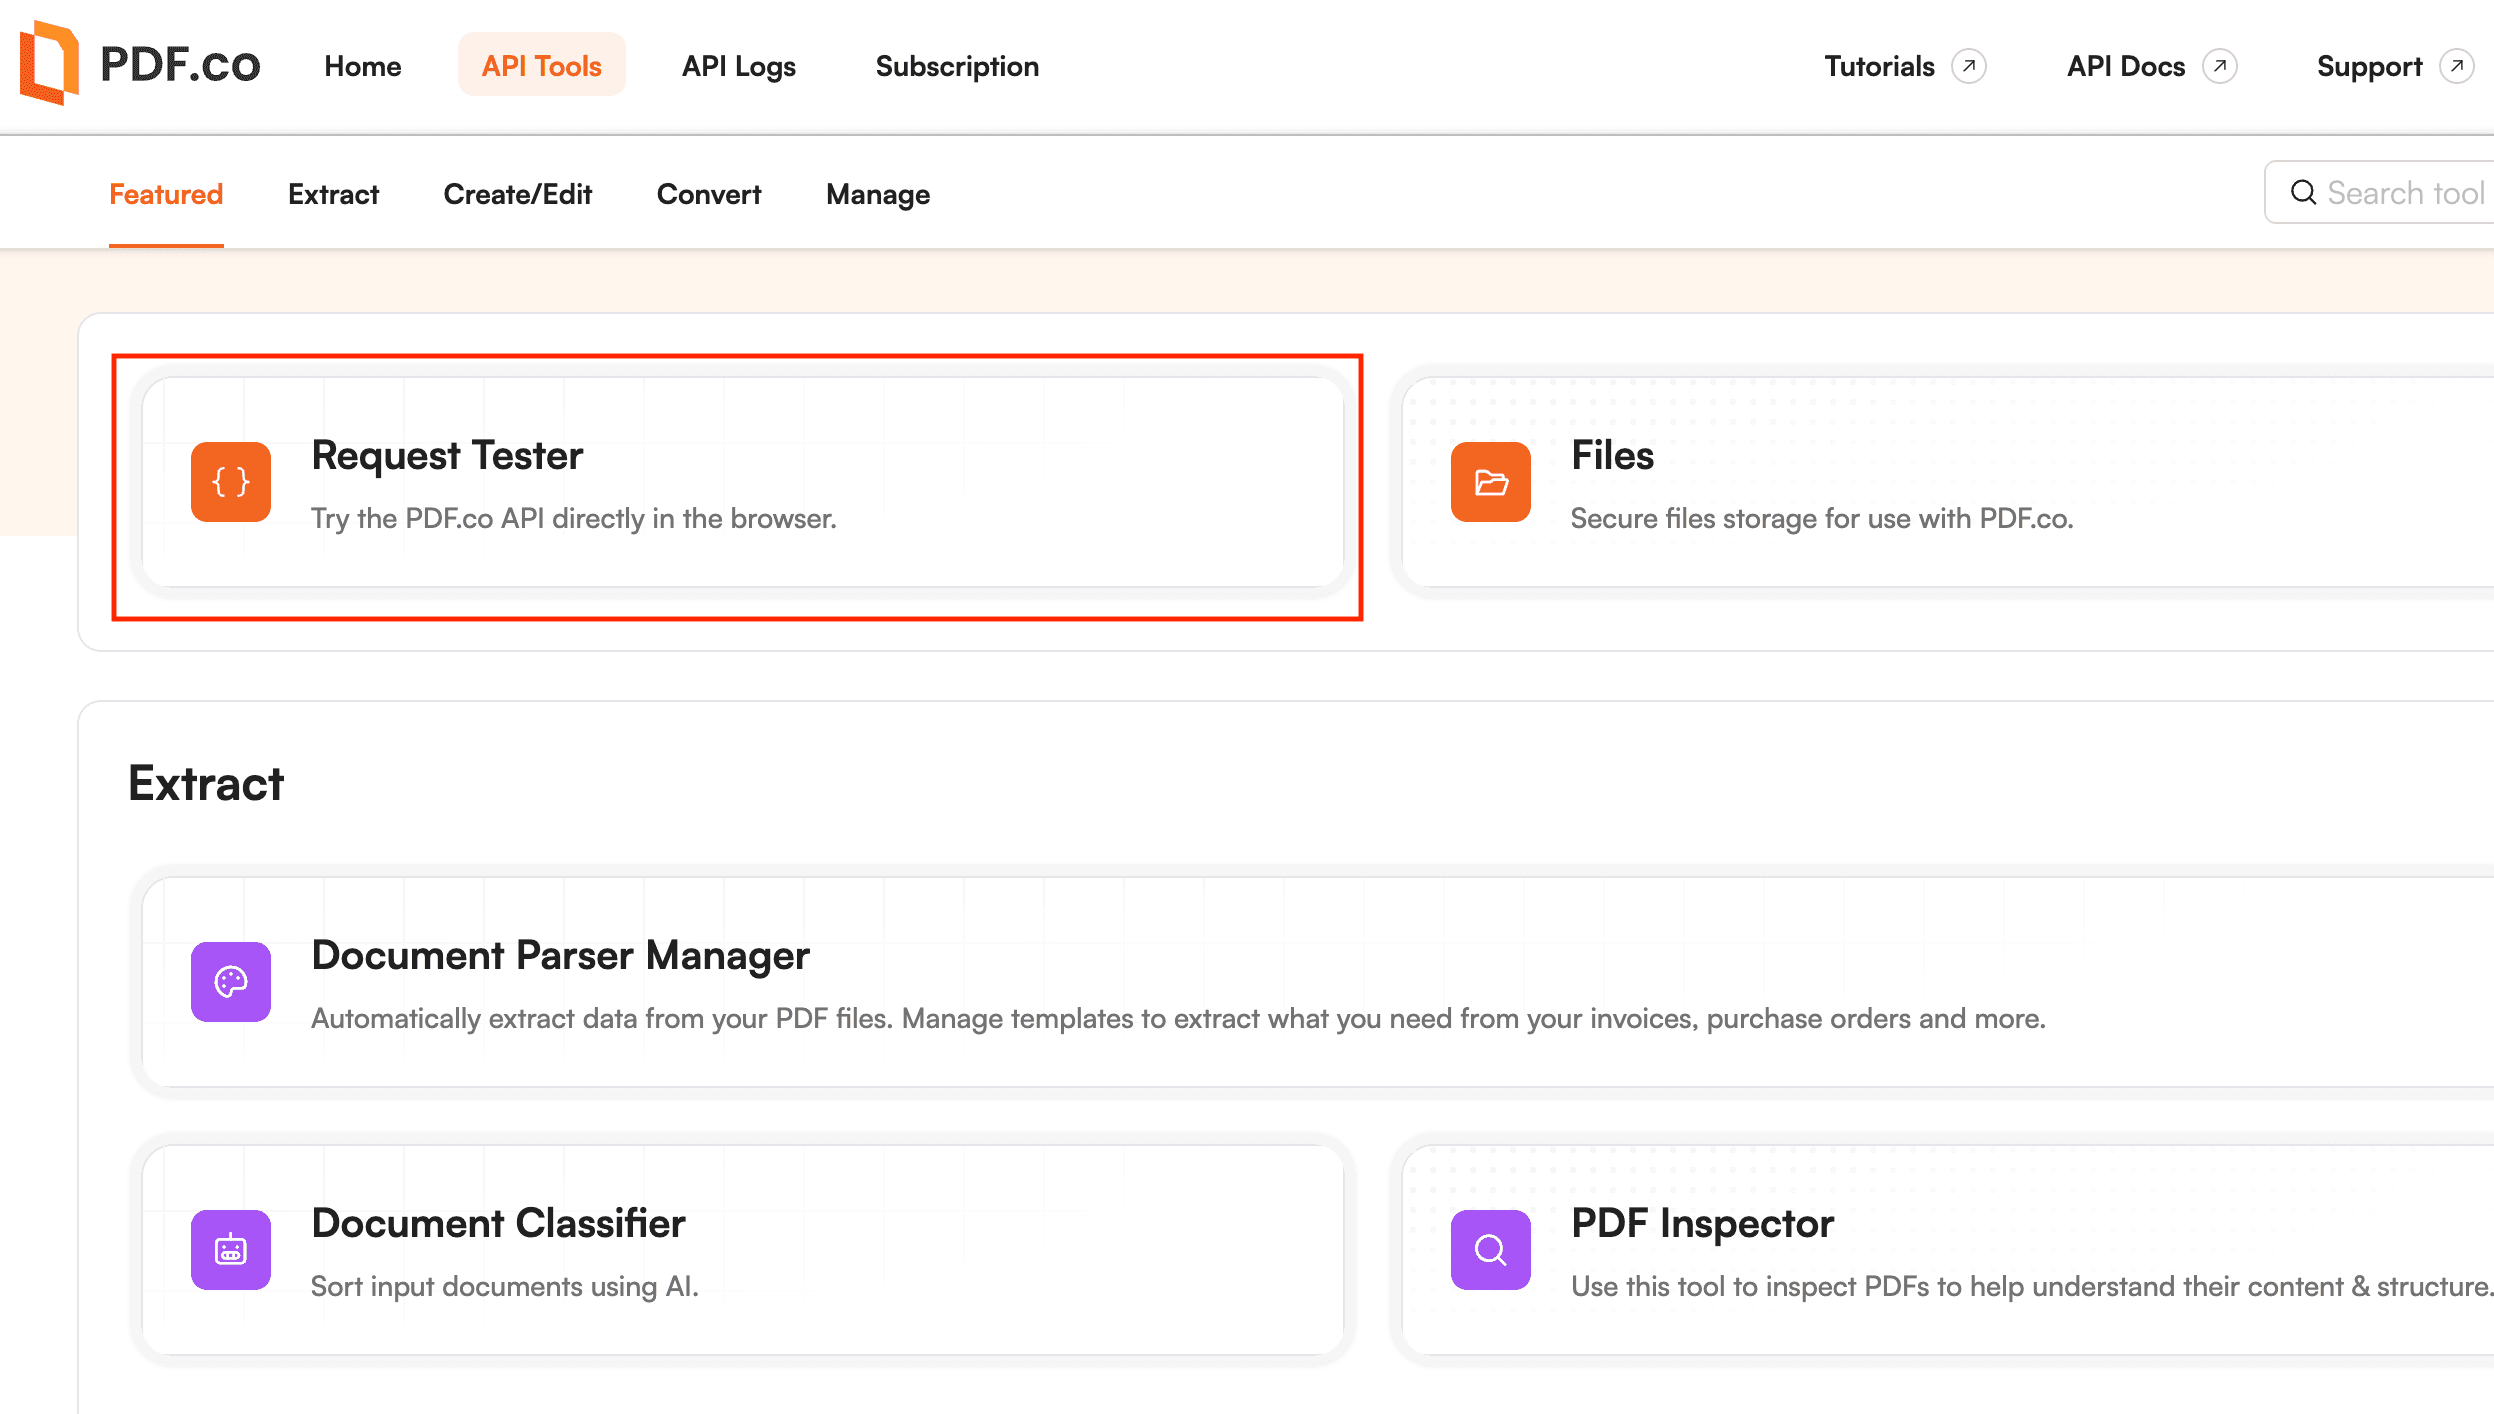Viewport: 2494px width, 1414px height.
Task: Focus the Search tool input field
Action: click(x=2405, y=192)
